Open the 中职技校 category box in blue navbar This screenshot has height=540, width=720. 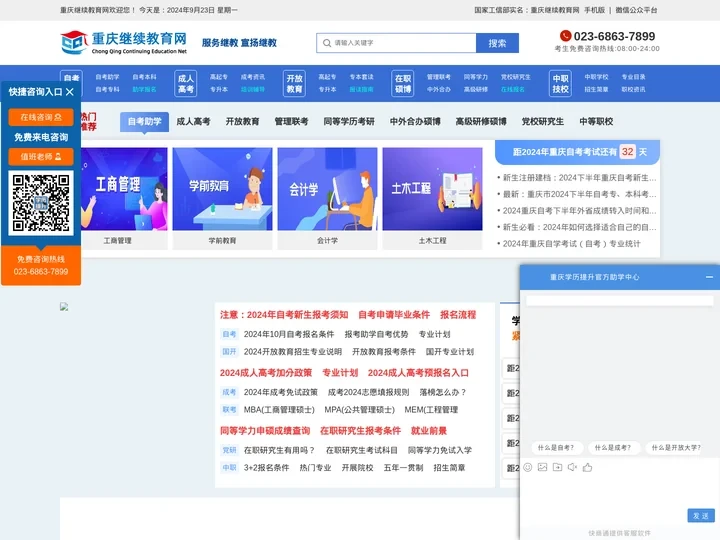tap(560, 84)
